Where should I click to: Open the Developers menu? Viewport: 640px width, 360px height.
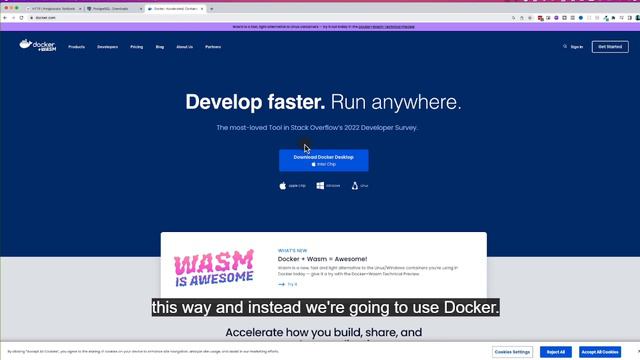[x=107, y=47]
